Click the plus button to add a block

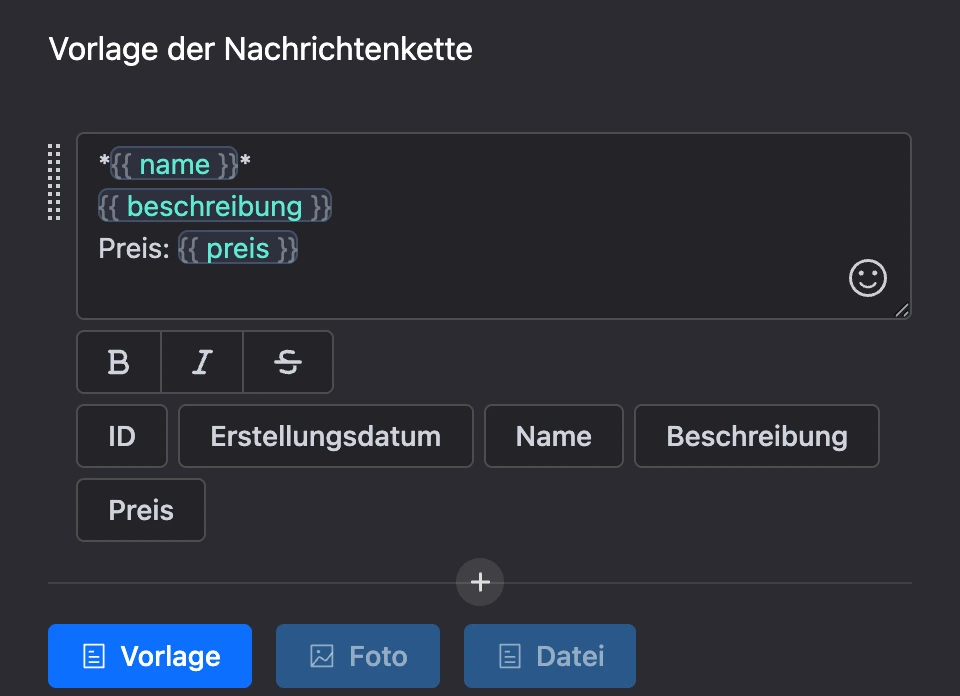[480, 582]
